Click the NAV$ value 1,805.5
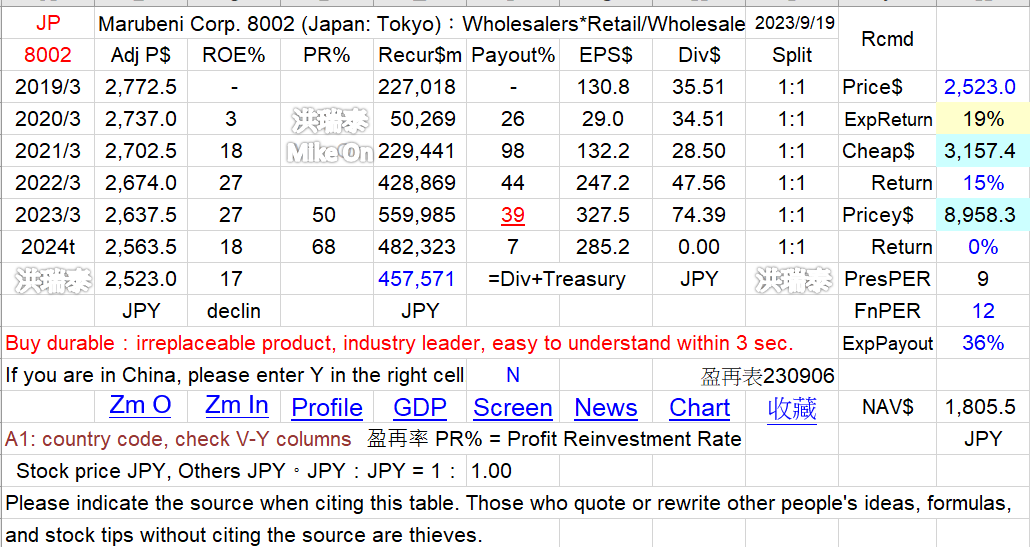 [983, 407]
